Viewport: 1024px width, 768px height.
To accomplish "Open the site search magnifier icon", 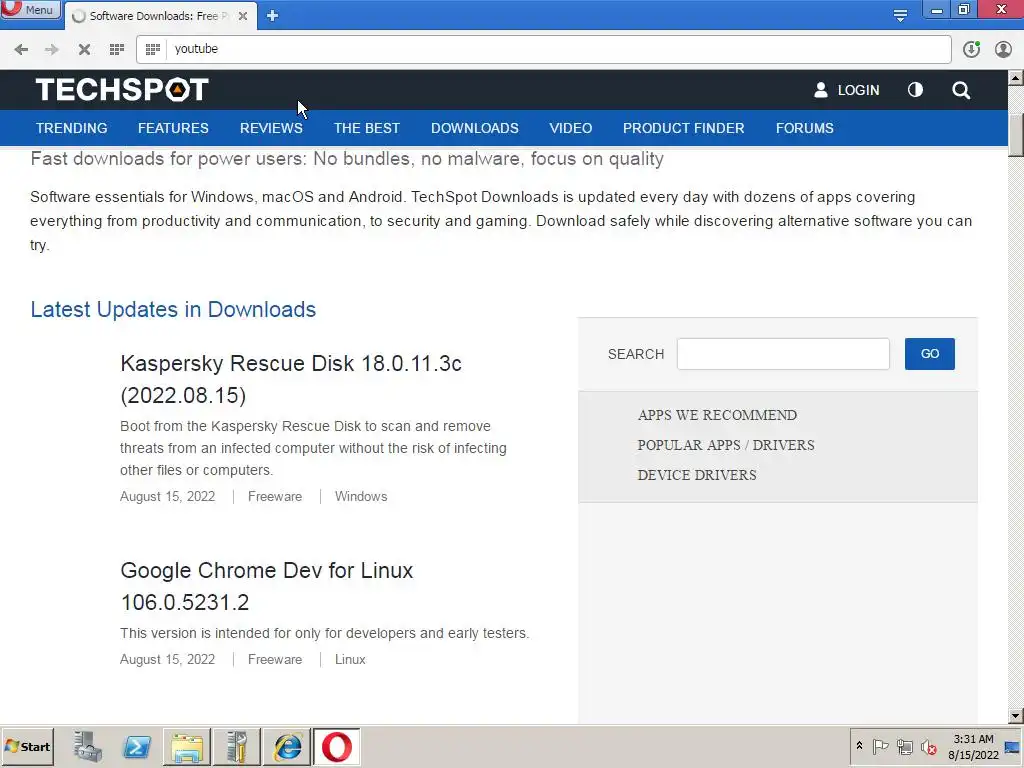I will 961,90.
